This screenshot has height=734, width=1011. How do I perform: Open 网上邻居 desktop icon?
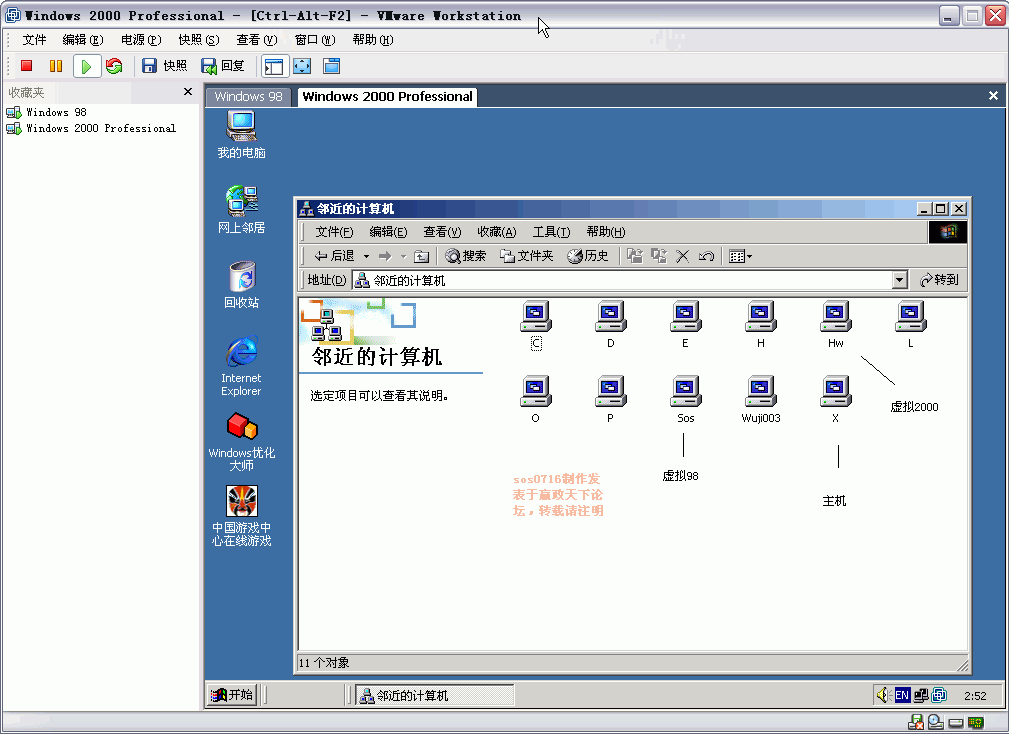click(x=241, y=210)
